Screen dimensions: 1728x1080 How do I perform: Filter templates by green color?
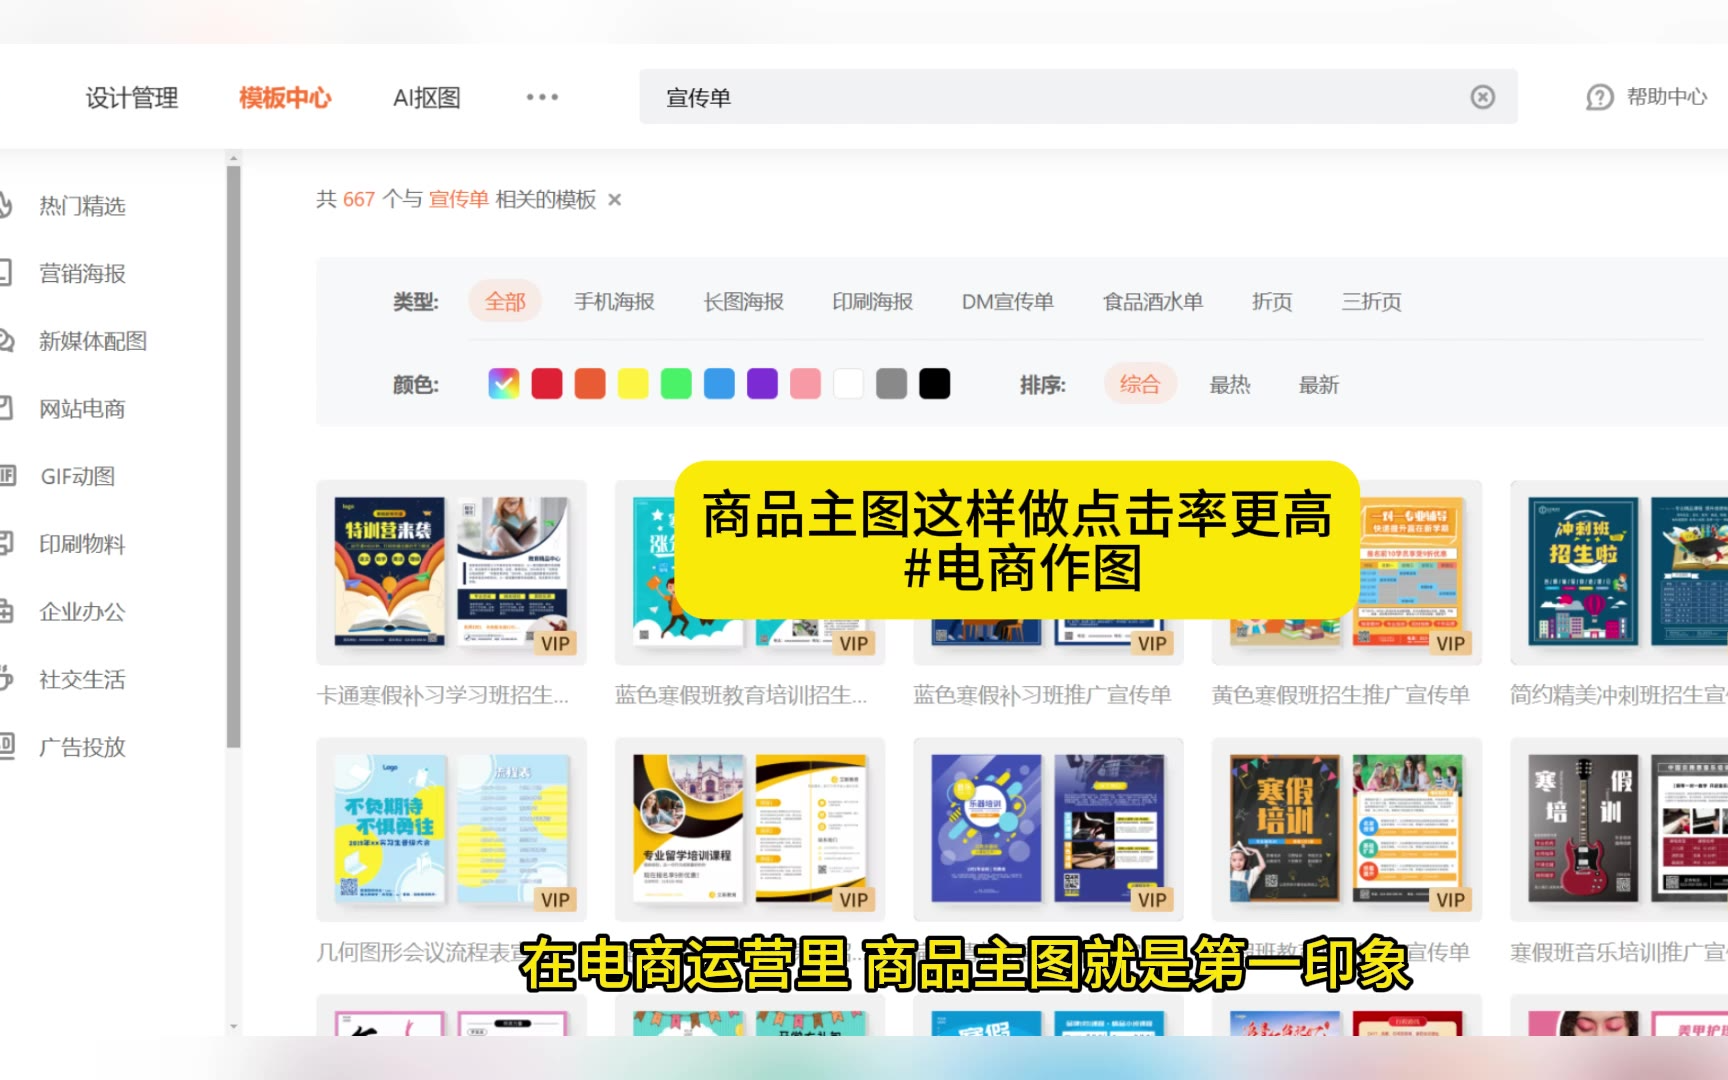tap(676, 384)
